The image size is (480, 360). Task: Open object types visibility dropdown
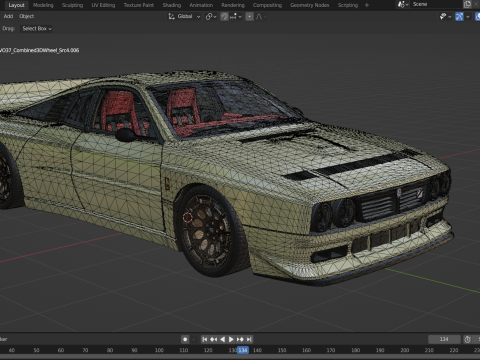tap(445, 16)
